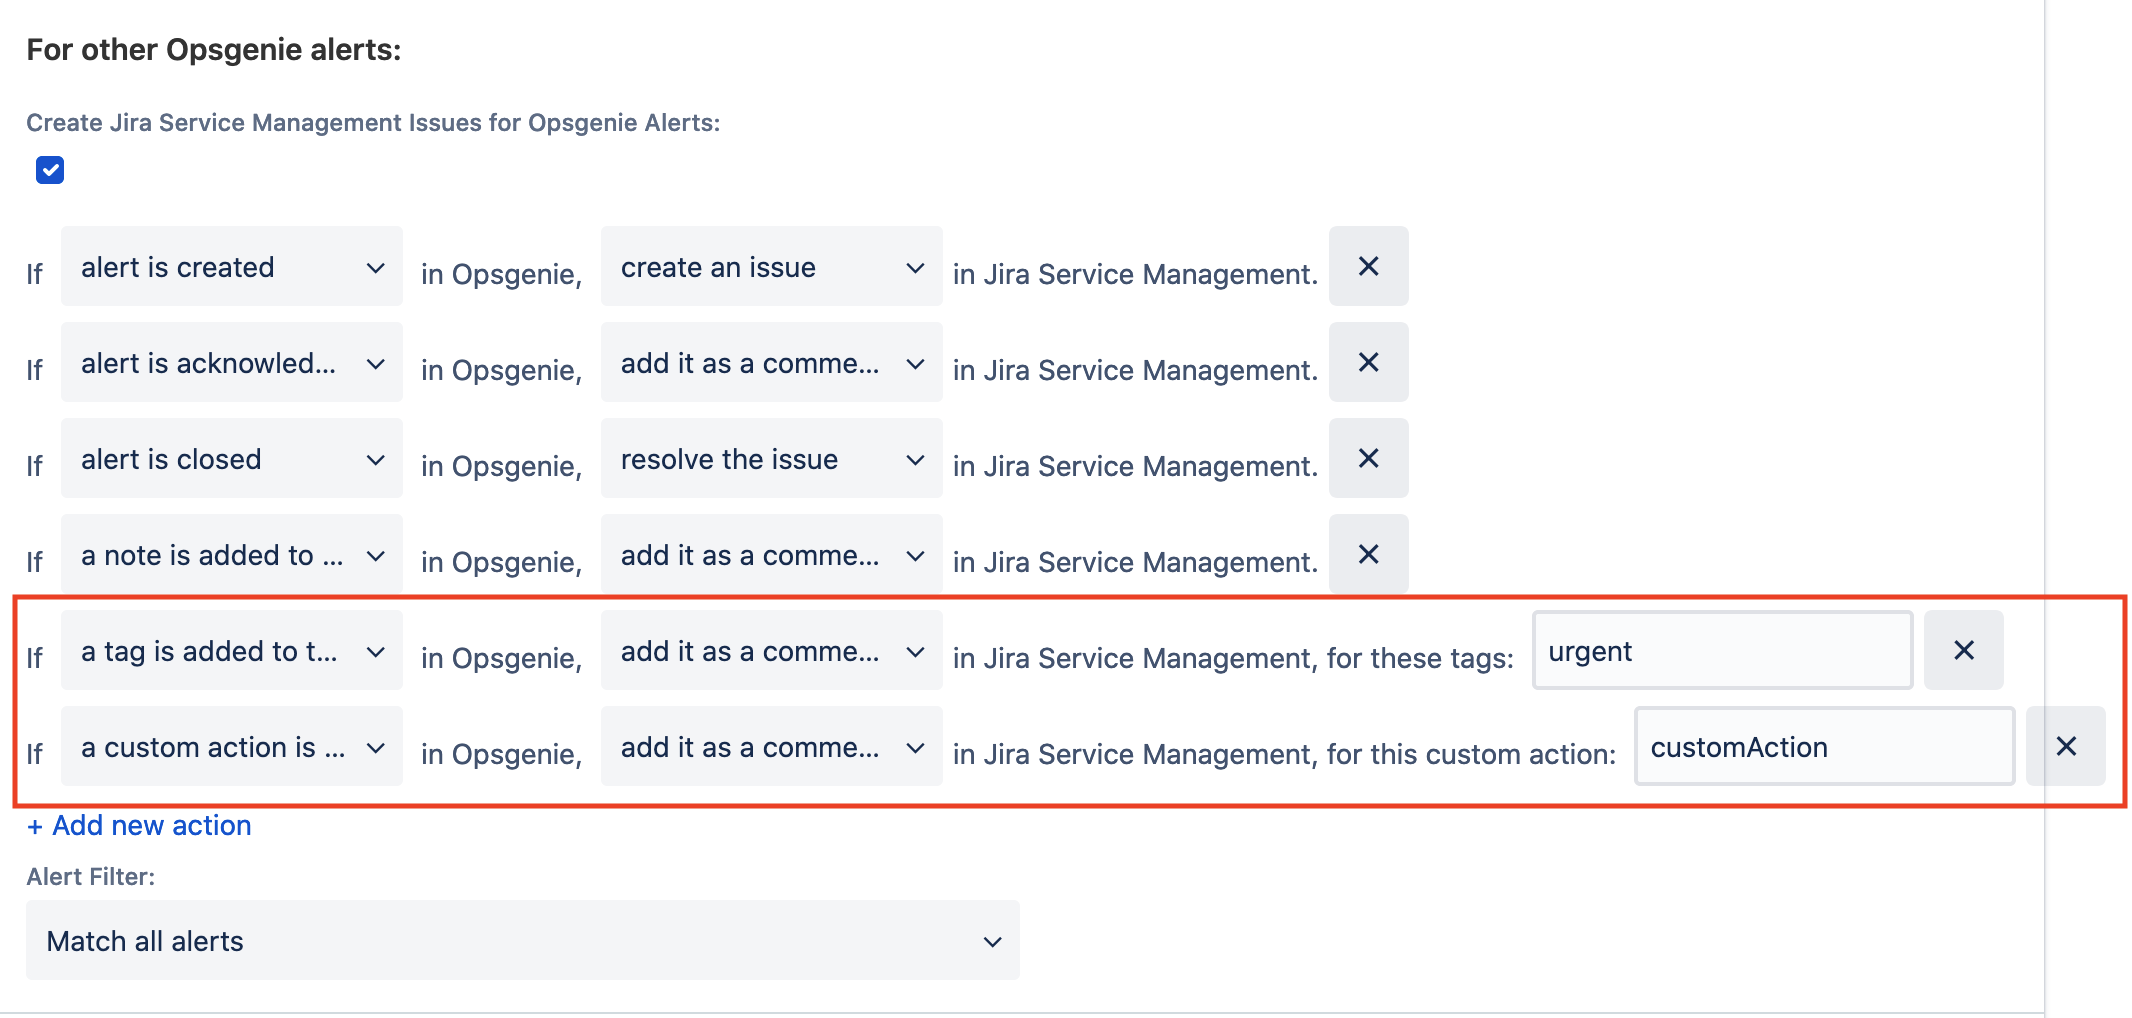Click '+ Add new action' link
Viewport: 2132px width, 1018px height.
(x=139, y=826)
